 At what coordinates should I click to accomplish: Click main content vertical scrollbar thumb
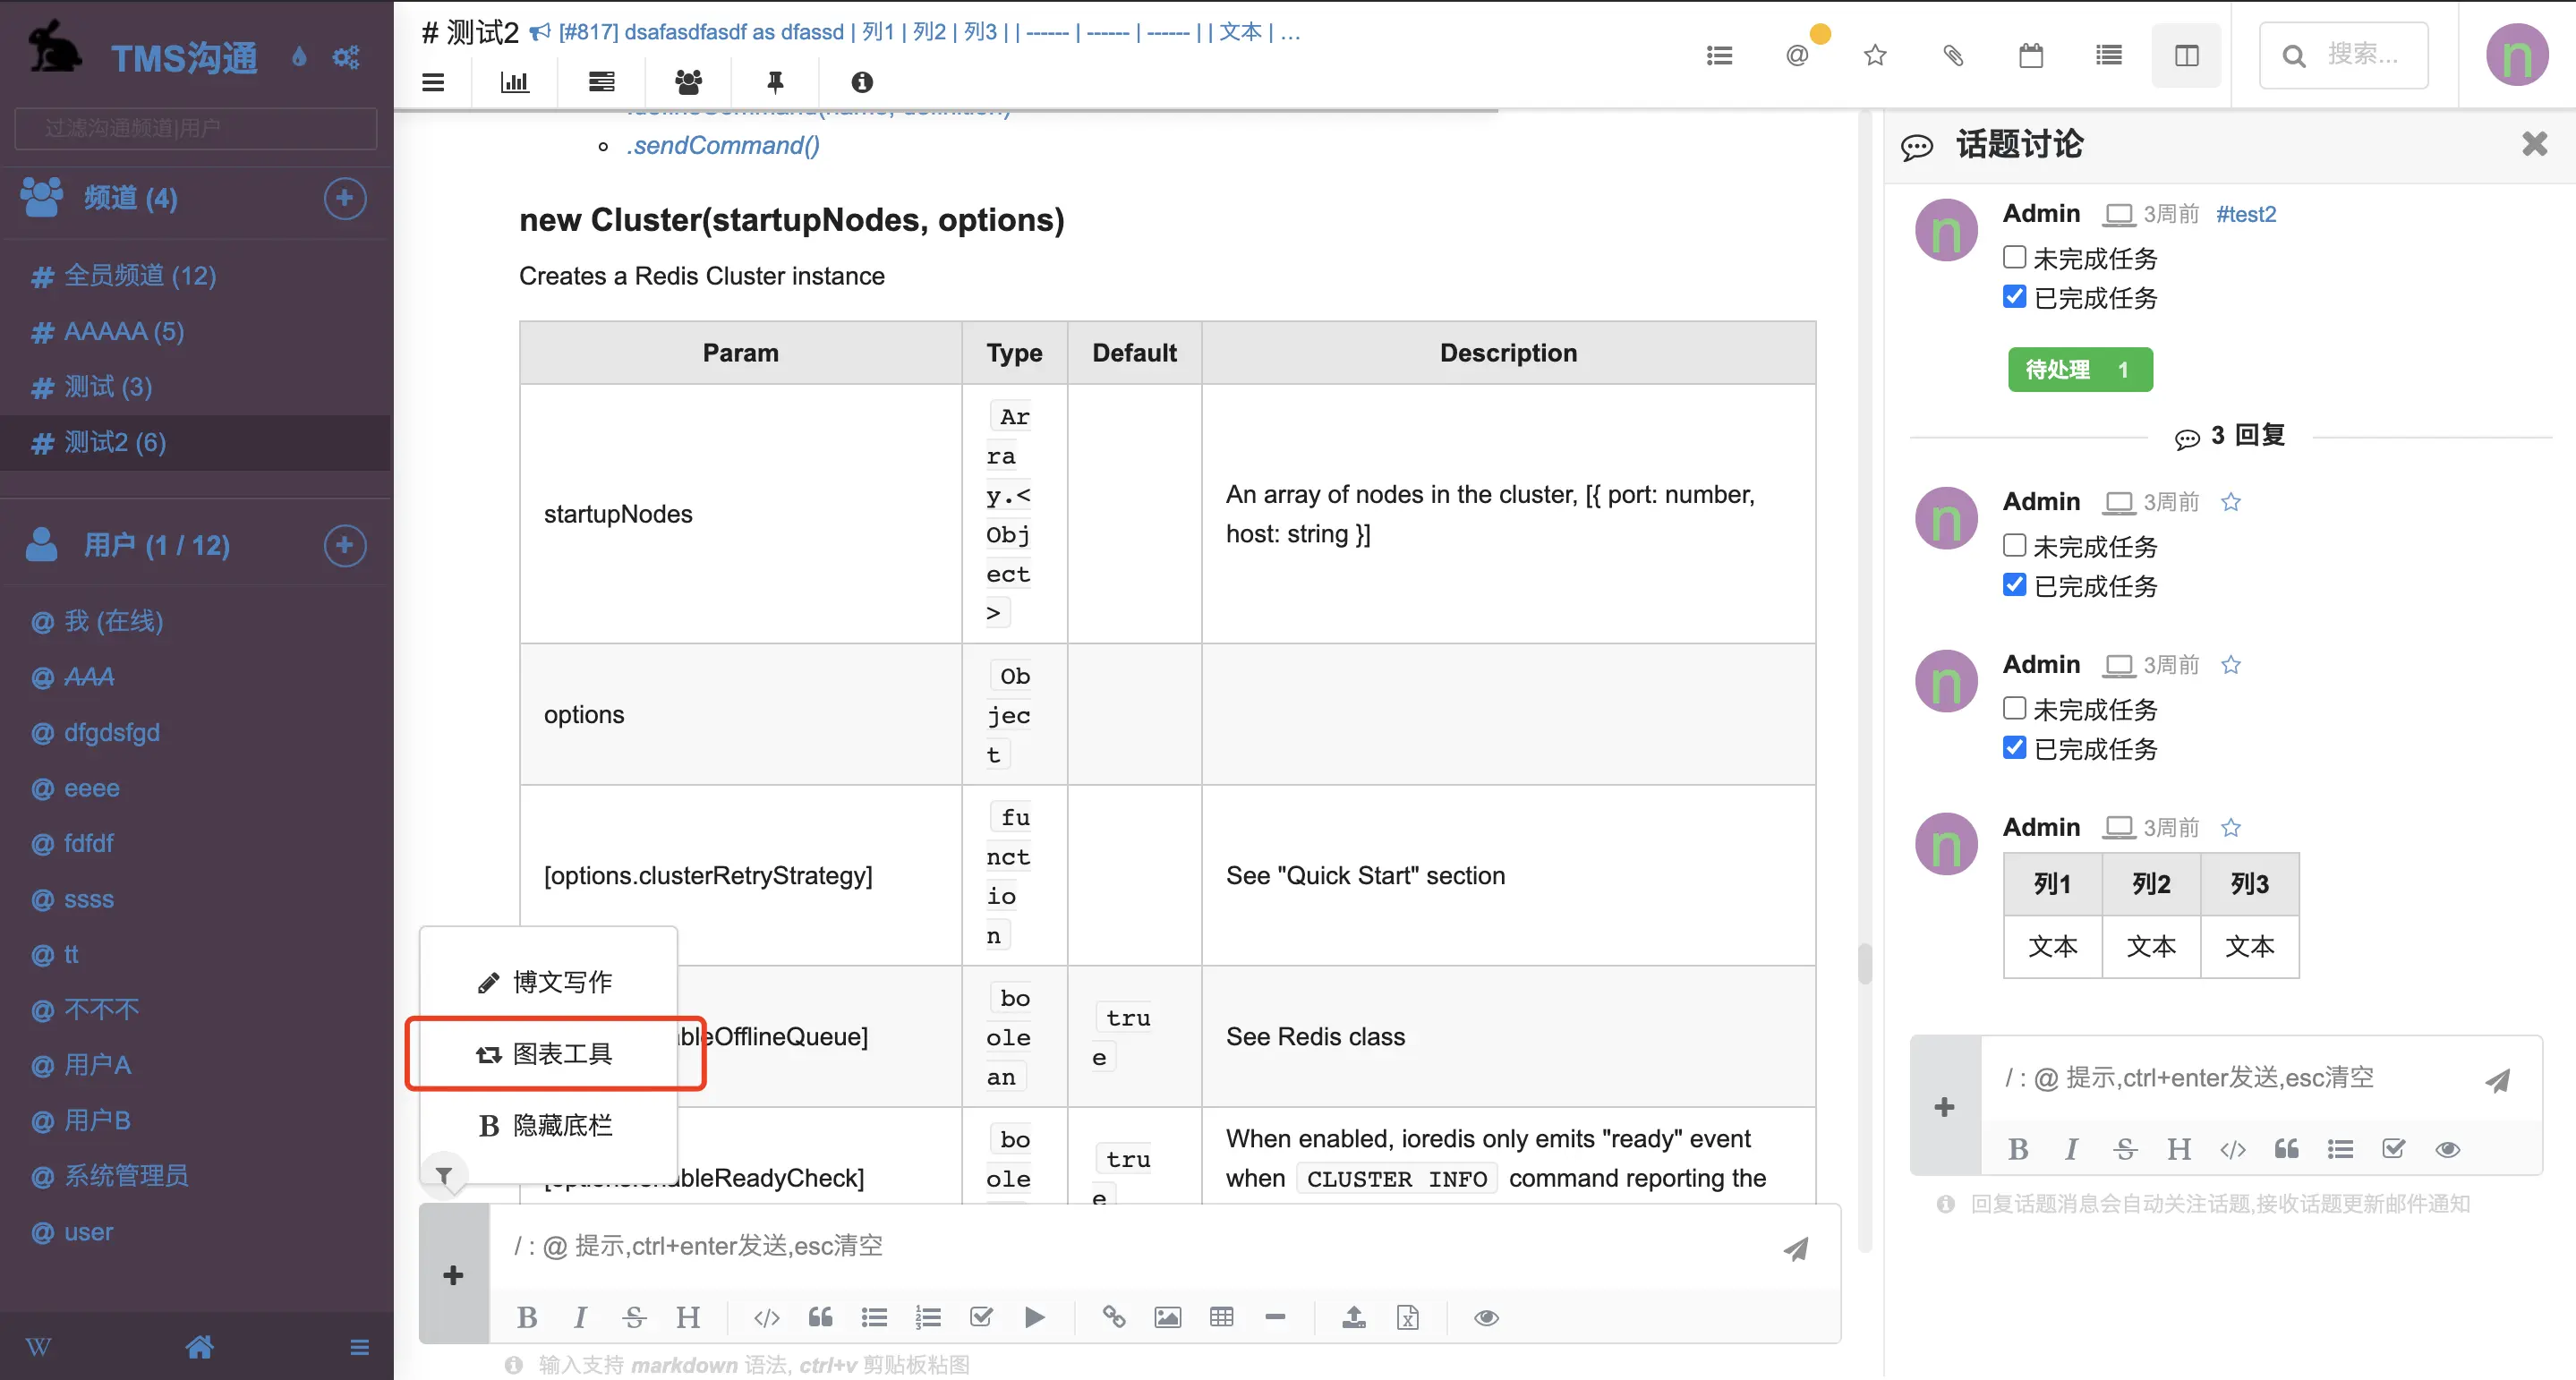[x=1864, y=964]
